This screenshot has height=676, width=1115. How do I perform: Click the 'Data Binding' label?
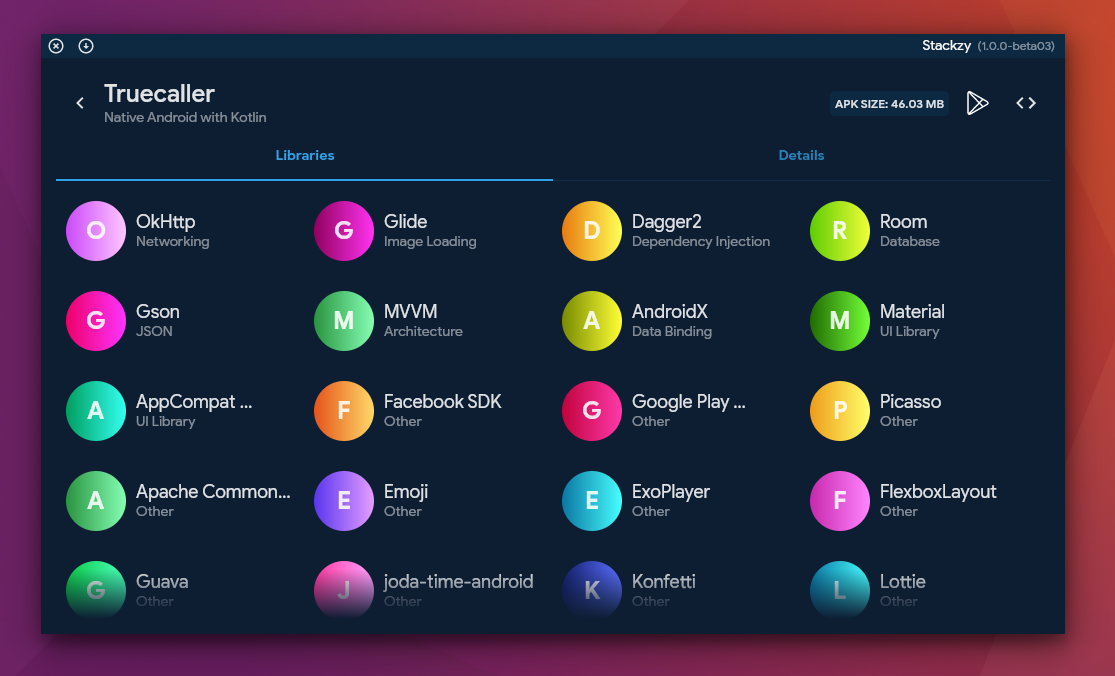672,331
